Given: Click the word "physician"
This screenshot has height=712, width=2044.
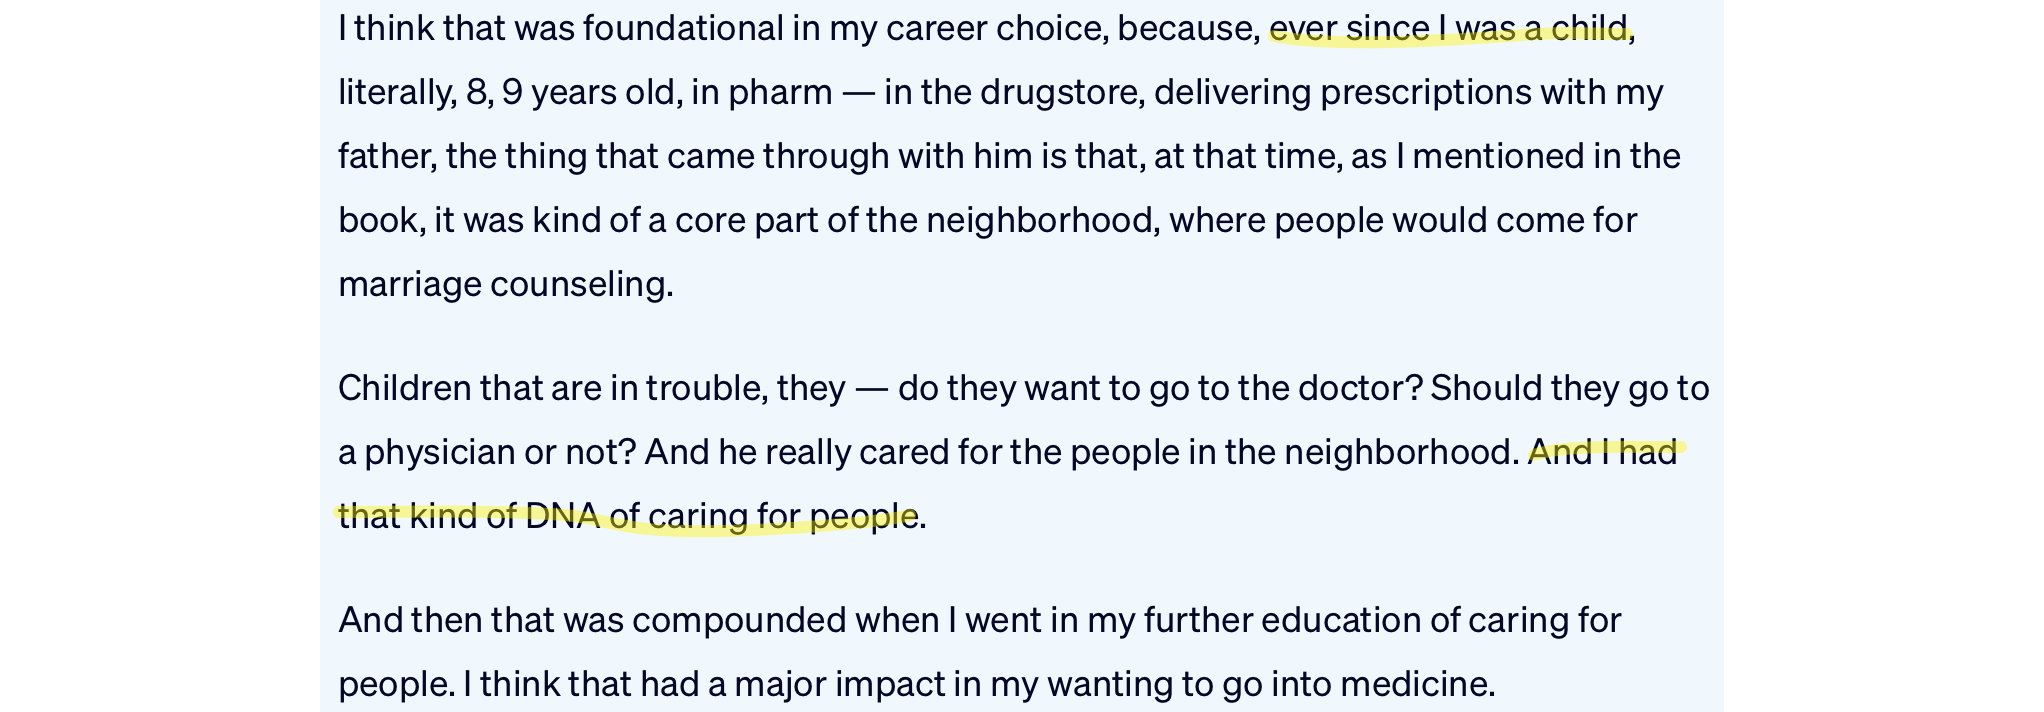Looking at the screenshot, I should pos(439,453).
